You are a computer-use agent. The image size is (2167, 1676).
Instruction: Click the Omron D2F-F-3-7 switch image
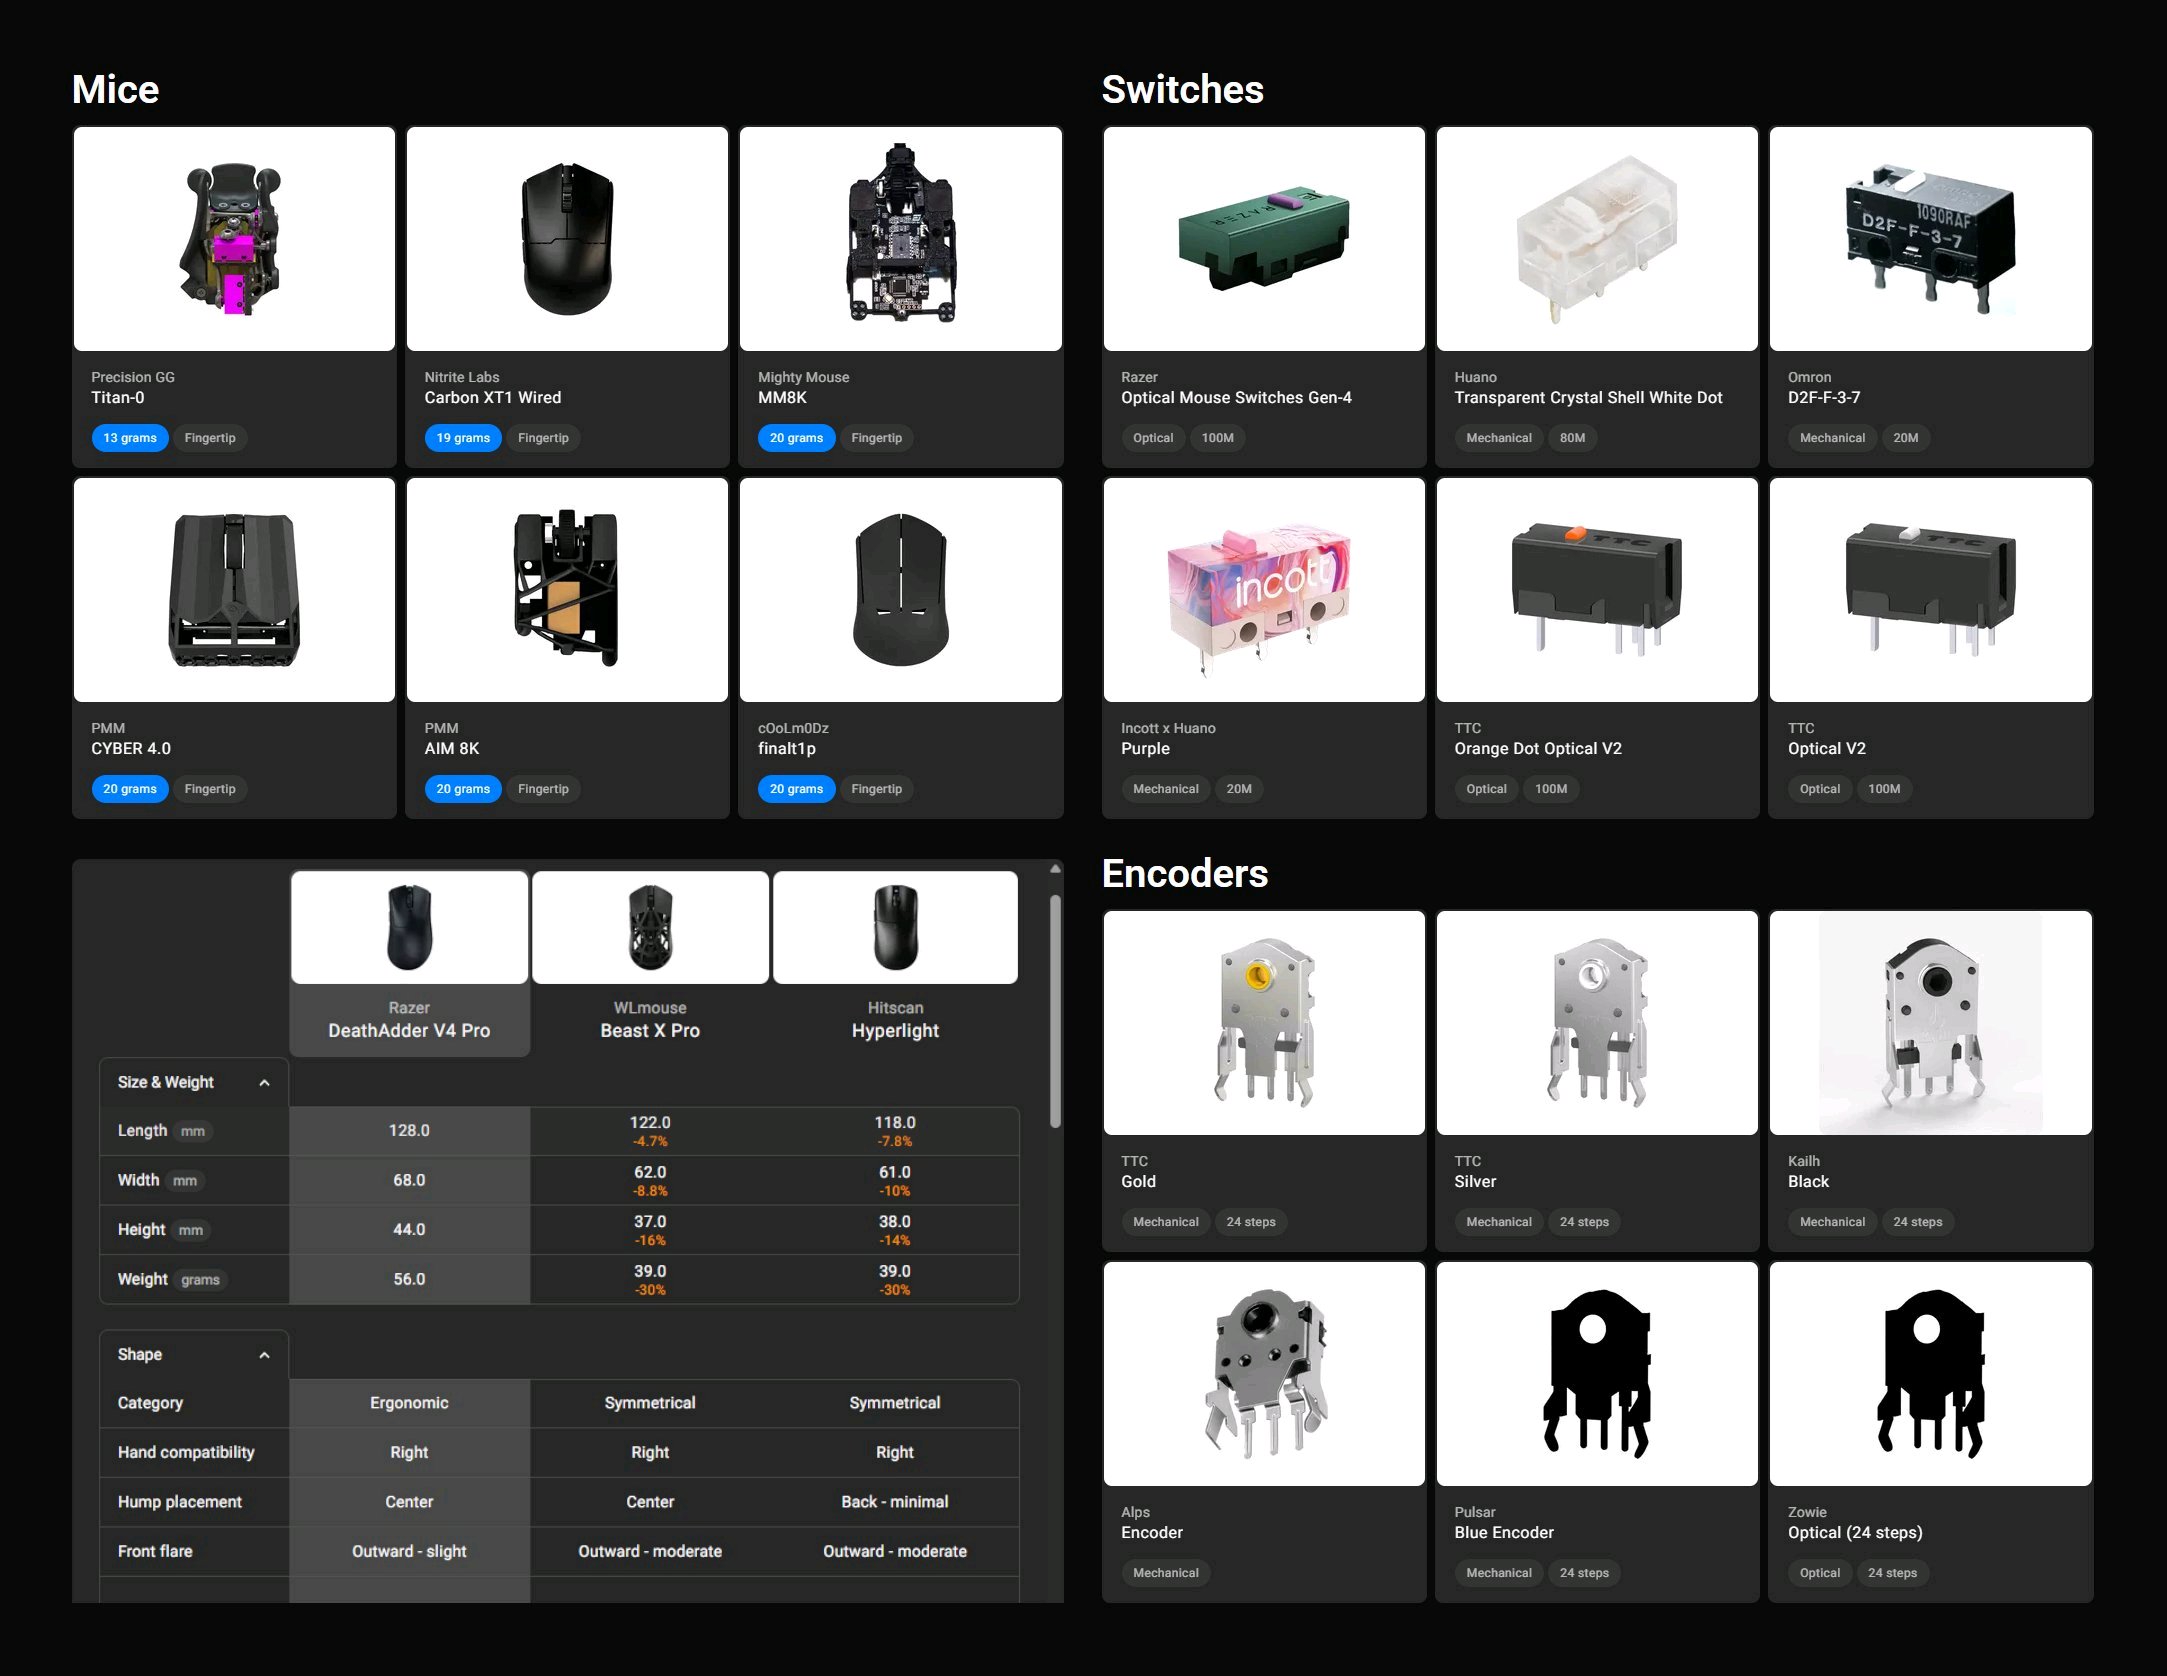1930,239
